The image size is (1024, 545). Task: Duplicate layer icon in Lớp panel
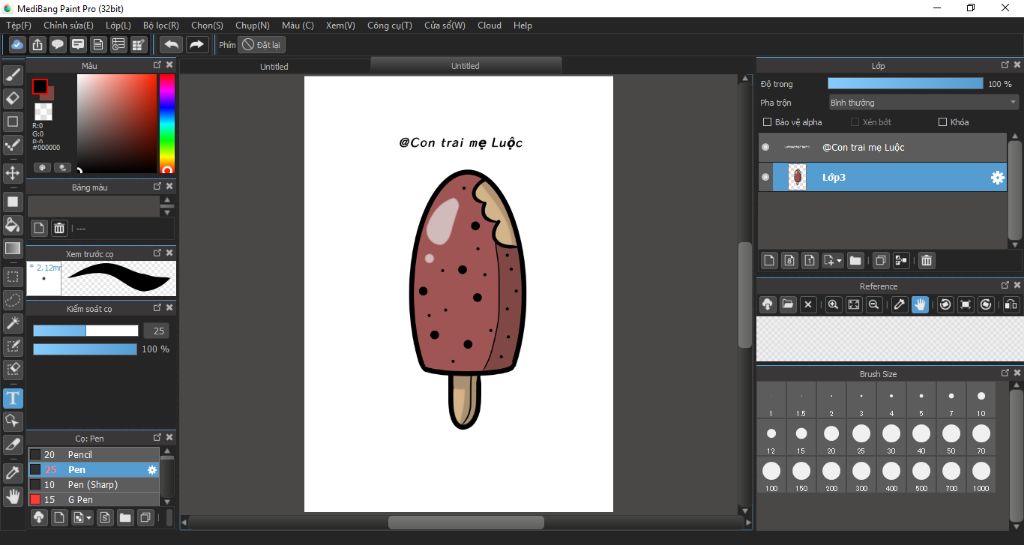tap(880, 260)
